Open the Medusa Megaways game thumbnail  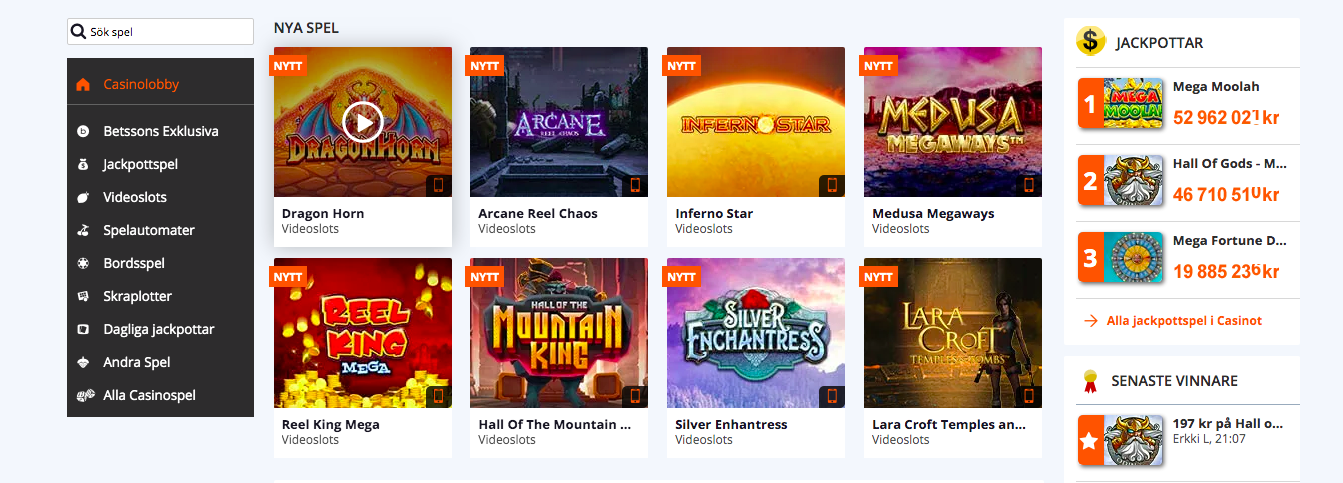coord(953,122)
